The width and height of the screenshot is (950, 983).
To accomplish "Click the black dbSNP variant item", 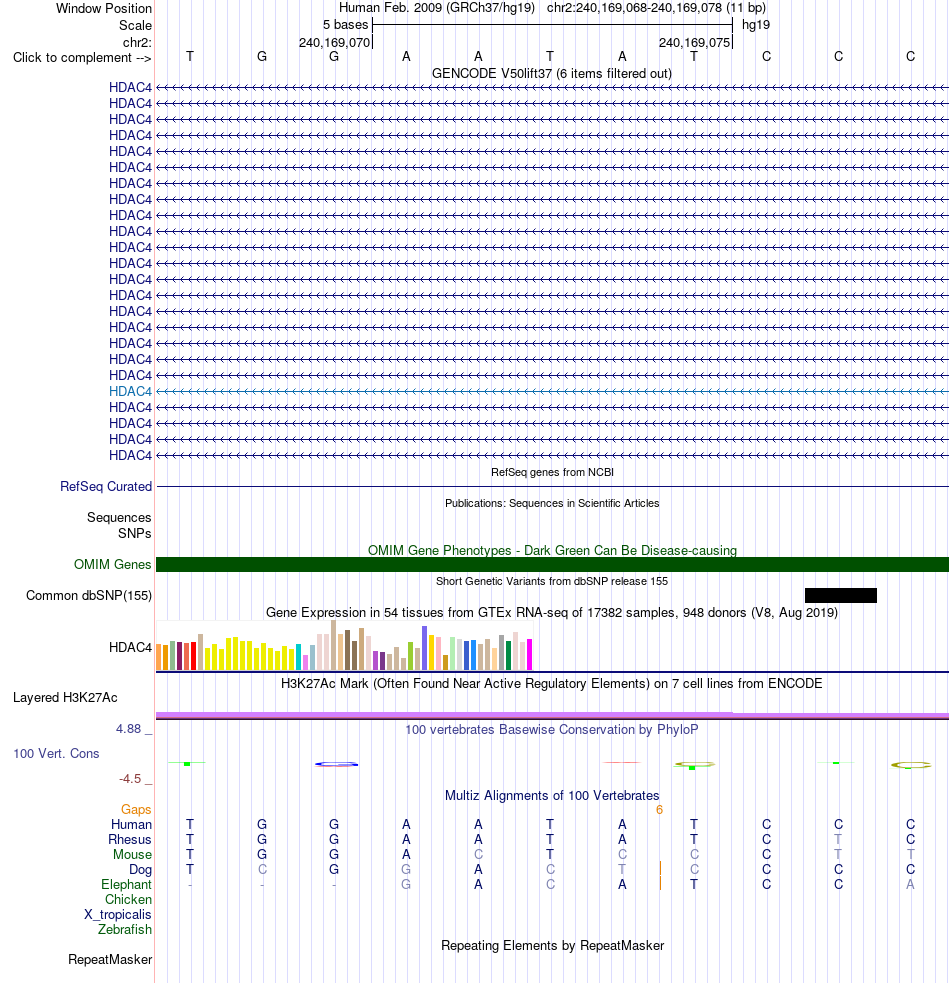I will [840, 596].
